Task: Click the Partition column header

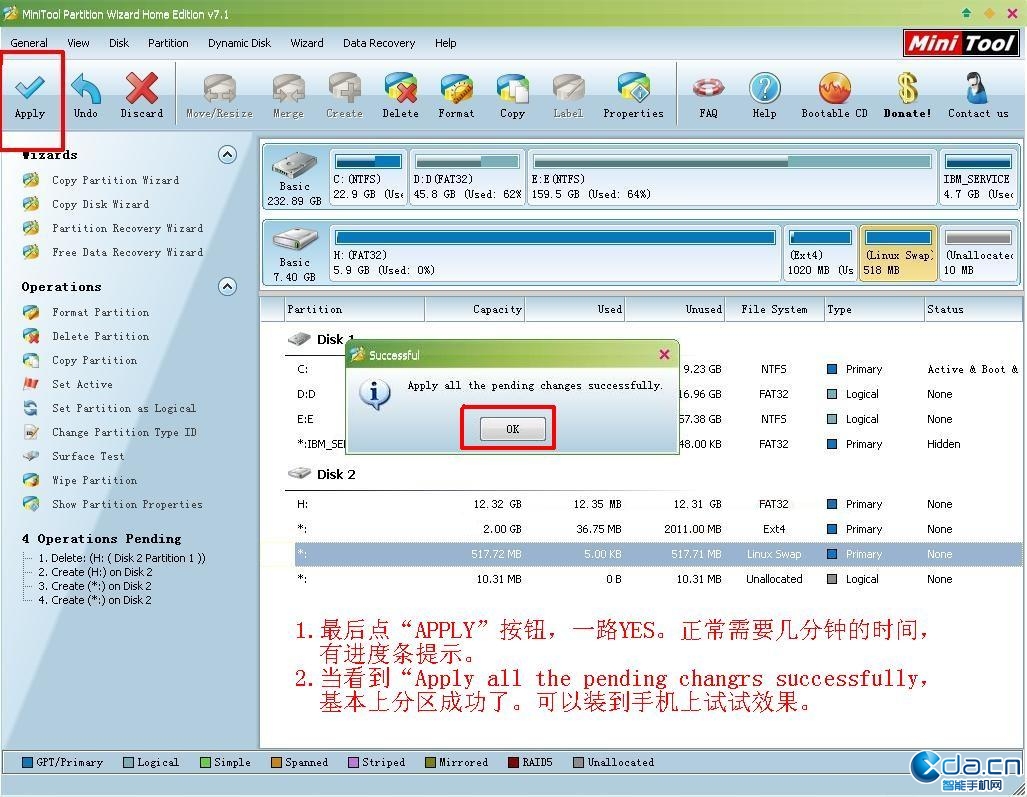Action: coord(354,309)
